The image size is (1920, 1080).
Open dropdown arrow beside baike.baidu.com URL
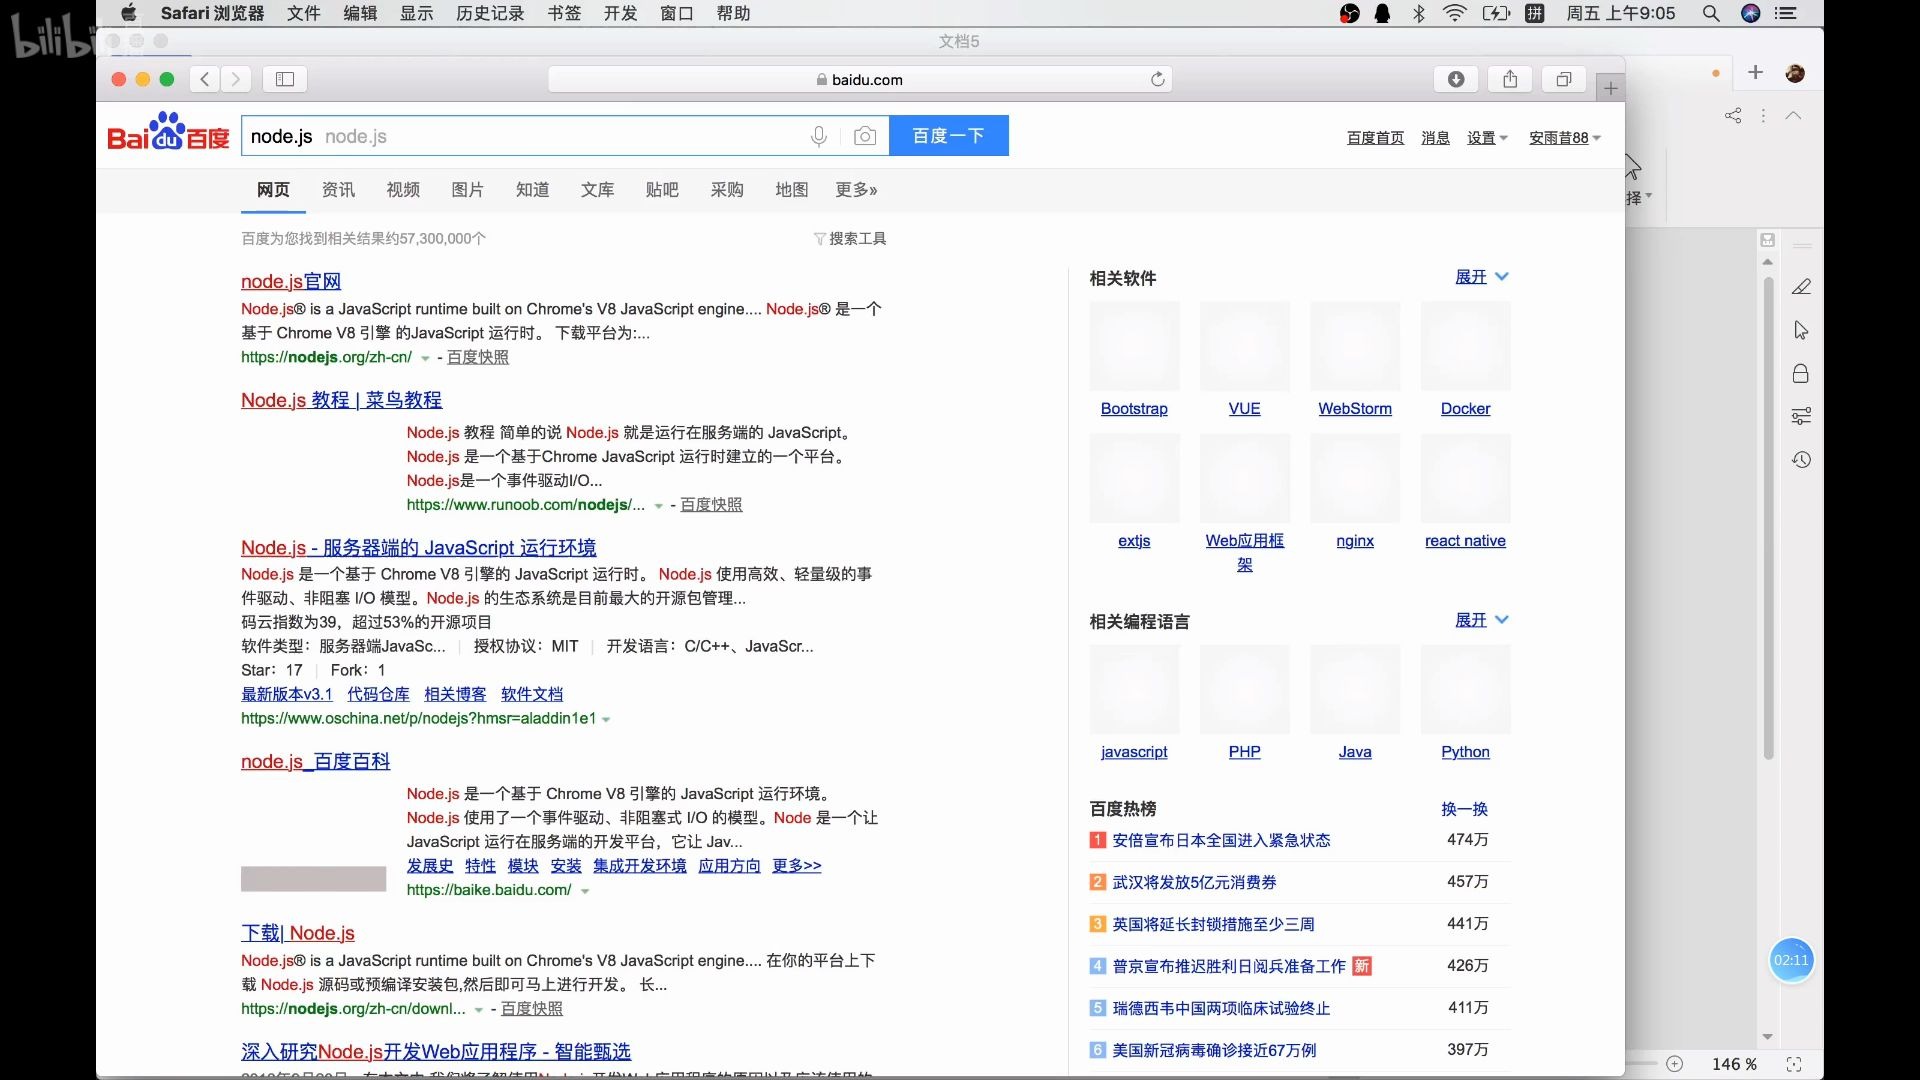585,891
